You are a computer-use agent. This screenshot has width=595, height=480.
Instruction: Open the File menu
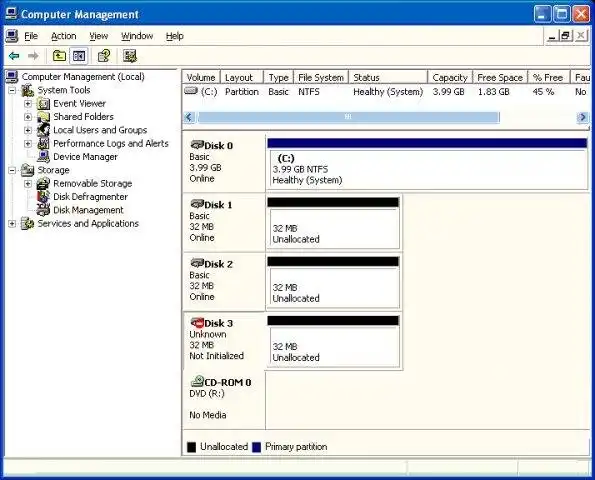pos(31,36)
